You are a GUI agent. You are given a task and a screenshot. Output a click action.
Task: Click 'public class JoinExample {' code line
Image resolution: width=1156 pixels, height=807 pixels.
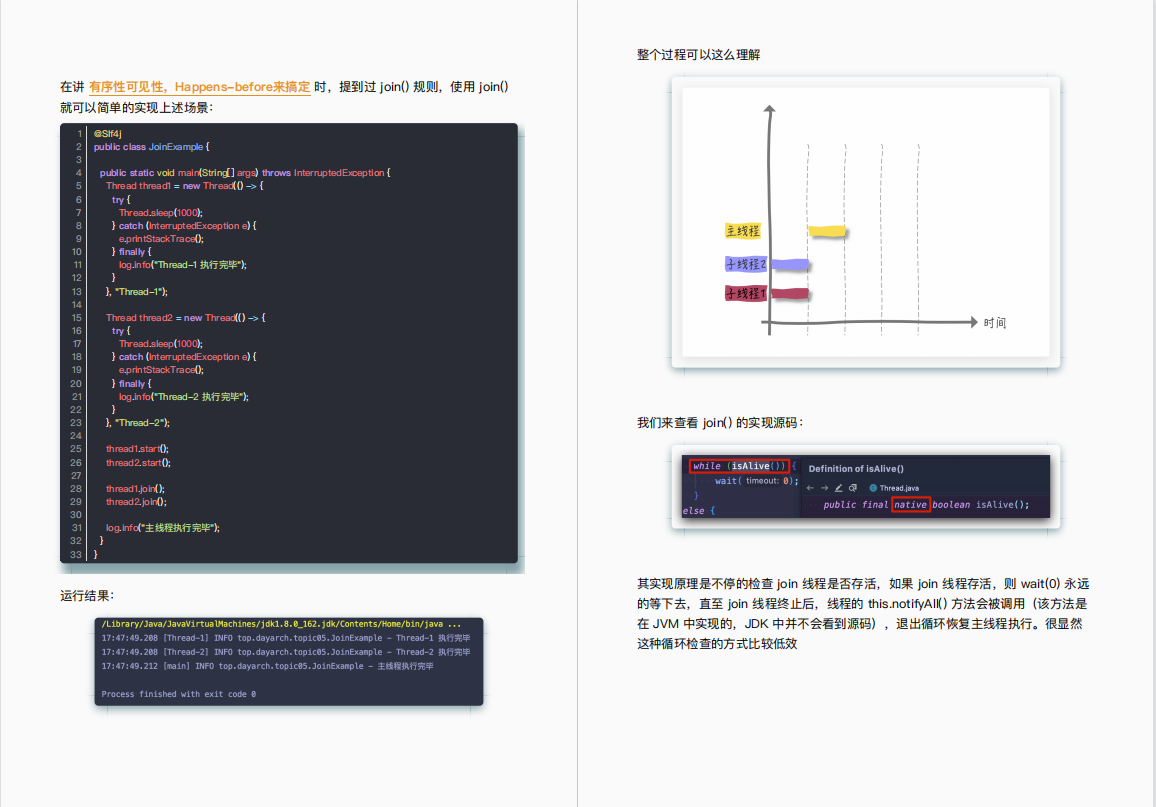151,147
